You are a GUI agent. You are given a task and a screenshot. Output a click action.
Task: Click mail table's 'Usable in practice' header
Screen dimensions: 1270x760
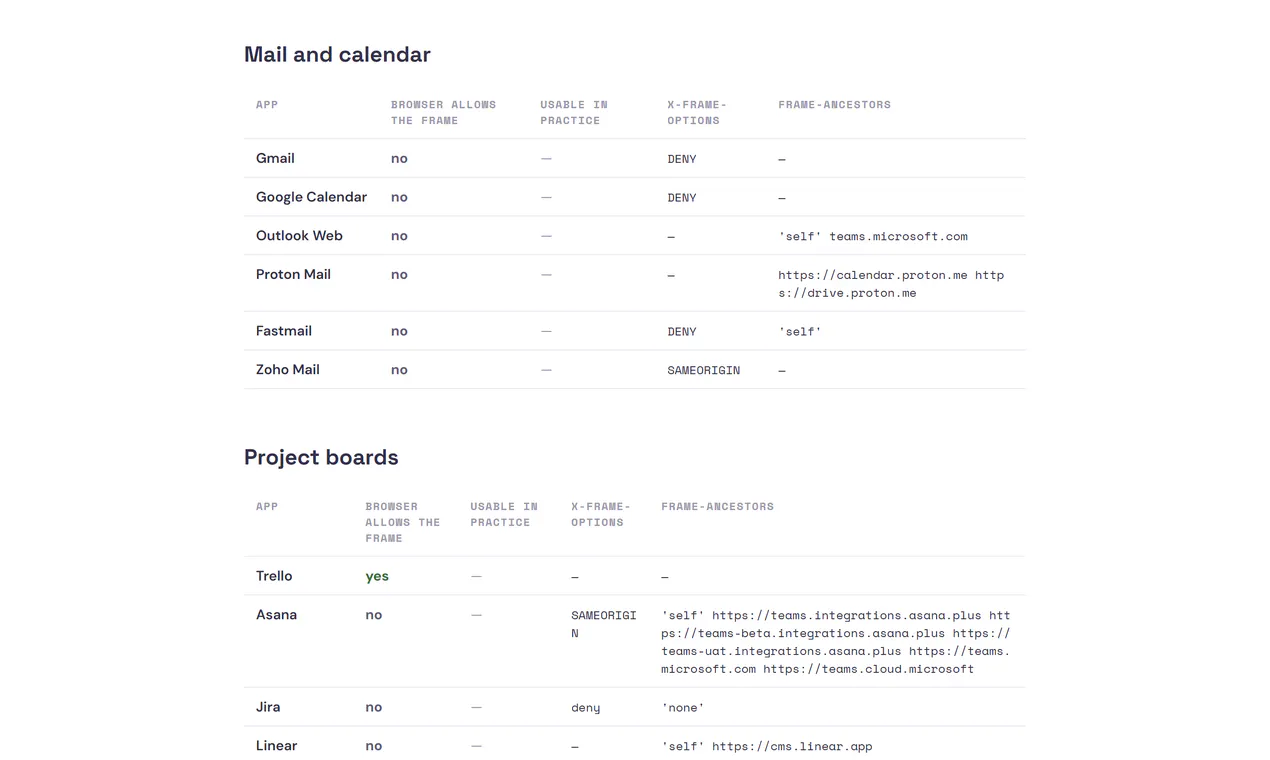574,113
